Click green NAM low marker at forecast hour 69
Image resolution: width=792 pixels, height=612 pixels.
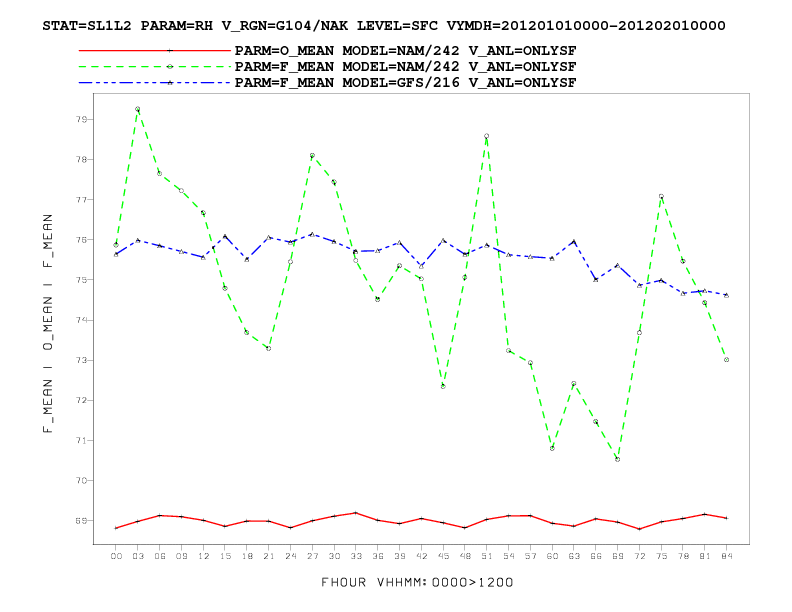617,460
